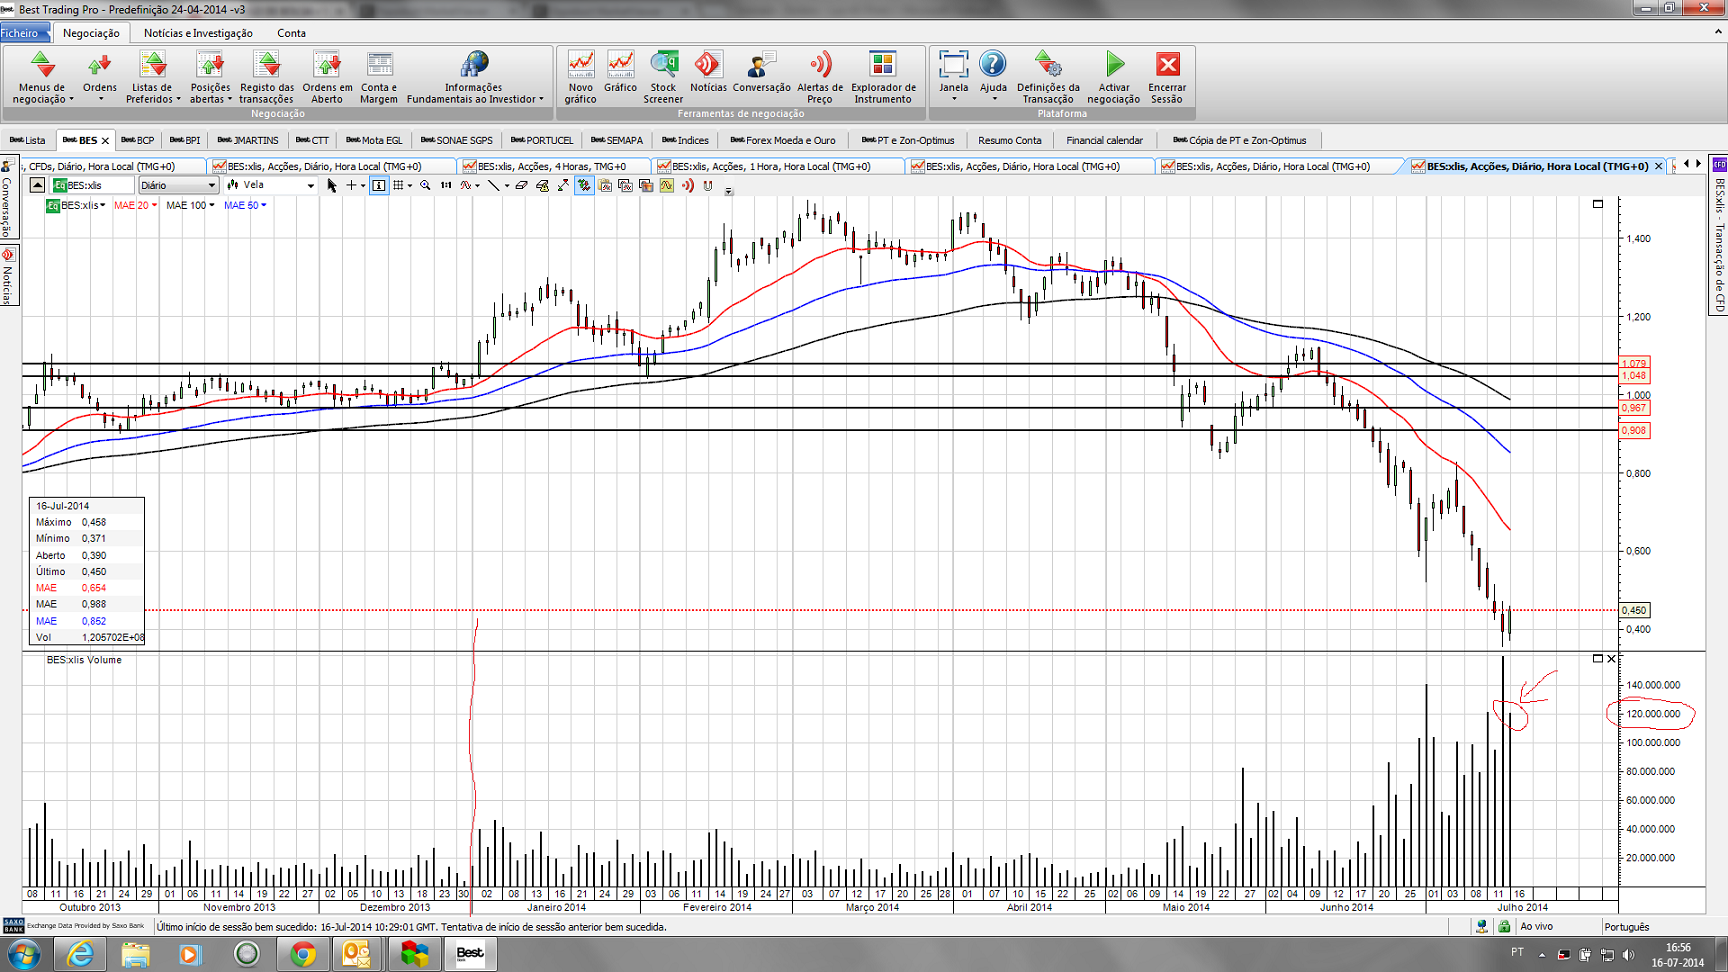Screen dimensions: 1728x972
Task: Toggle the chart grid button
Action: tap(398, 185)
